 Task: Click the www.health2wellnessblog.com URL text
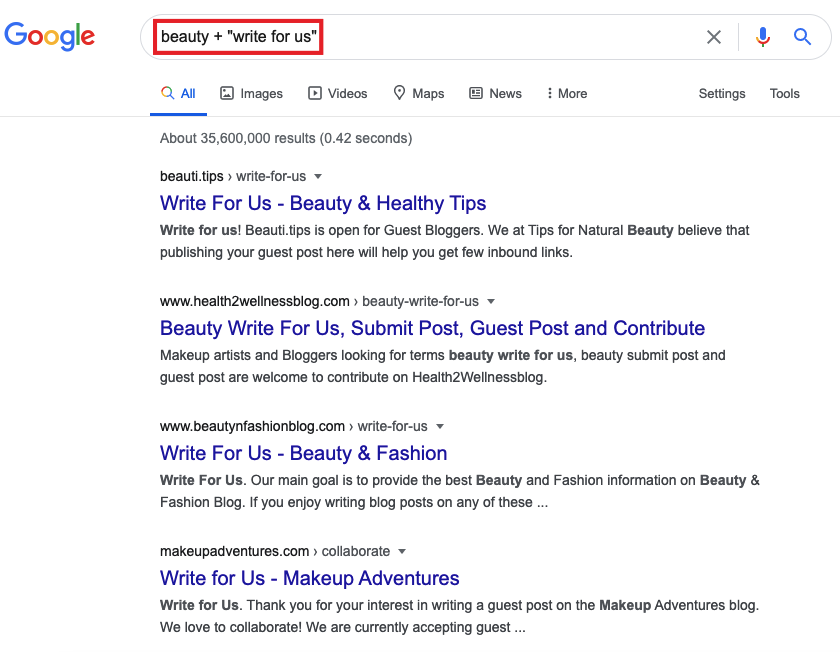pyautogui.click(x=254, y=301)
